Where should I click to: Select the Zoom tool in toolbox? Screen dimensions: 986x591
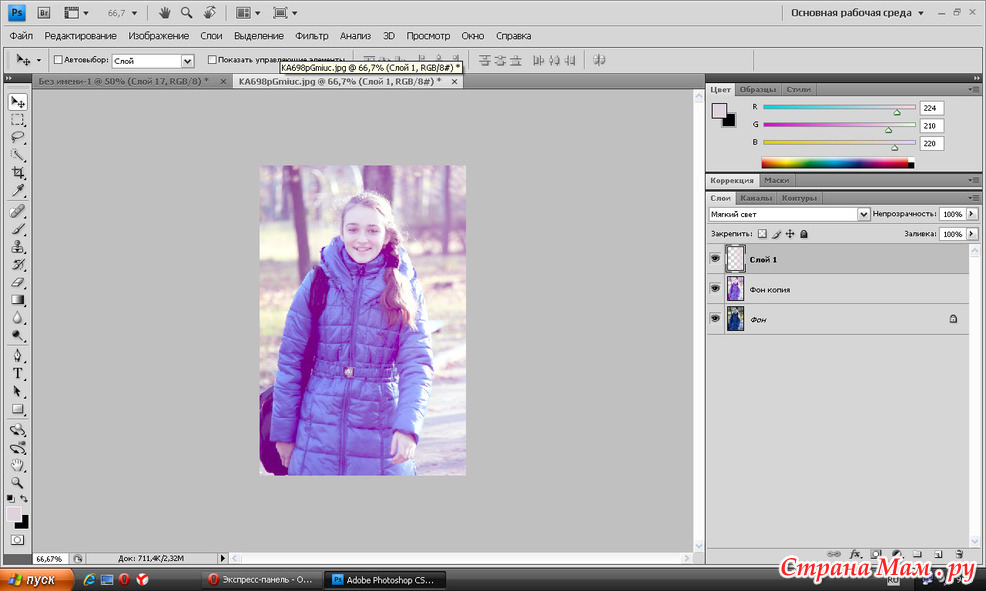pyautogui.click(x=18, y=483)
